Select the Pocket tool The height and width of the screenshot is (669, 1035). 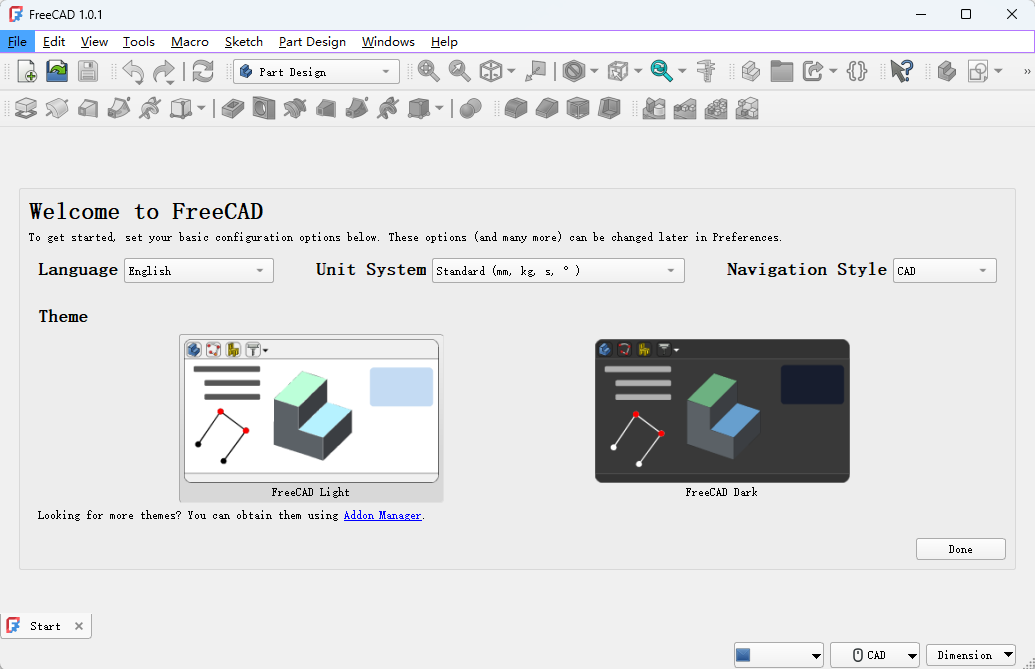tap(232, 108)
